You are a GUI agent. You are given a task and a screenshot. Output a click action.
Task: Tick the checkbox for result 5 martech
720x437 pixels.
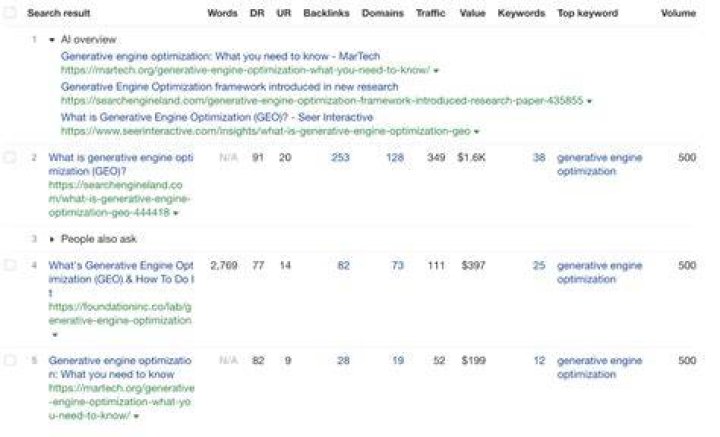[10, 360]
